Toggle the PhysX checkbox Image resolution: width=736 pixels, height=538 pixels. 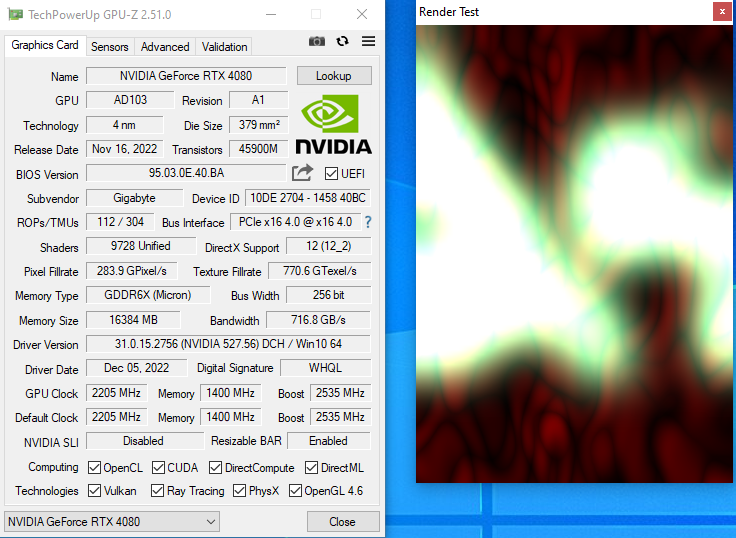click(x=239, y=491)
